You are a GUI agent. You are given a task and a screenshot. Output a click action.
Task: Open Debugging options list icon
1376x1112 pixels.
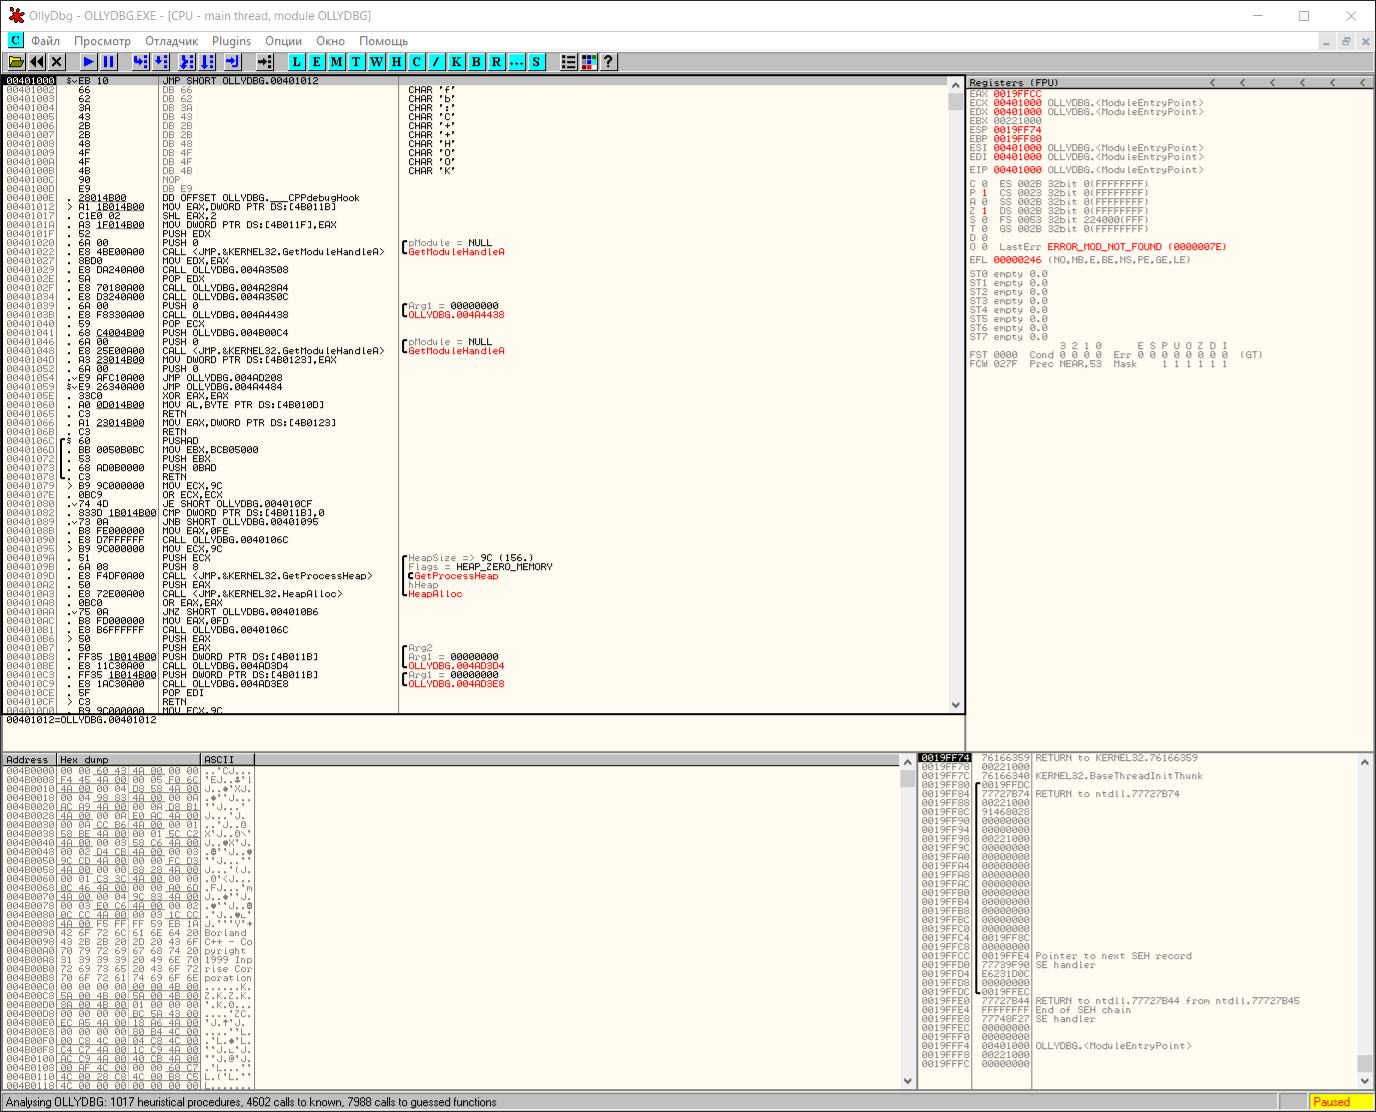pyautogui.click(x=568, y=62)
